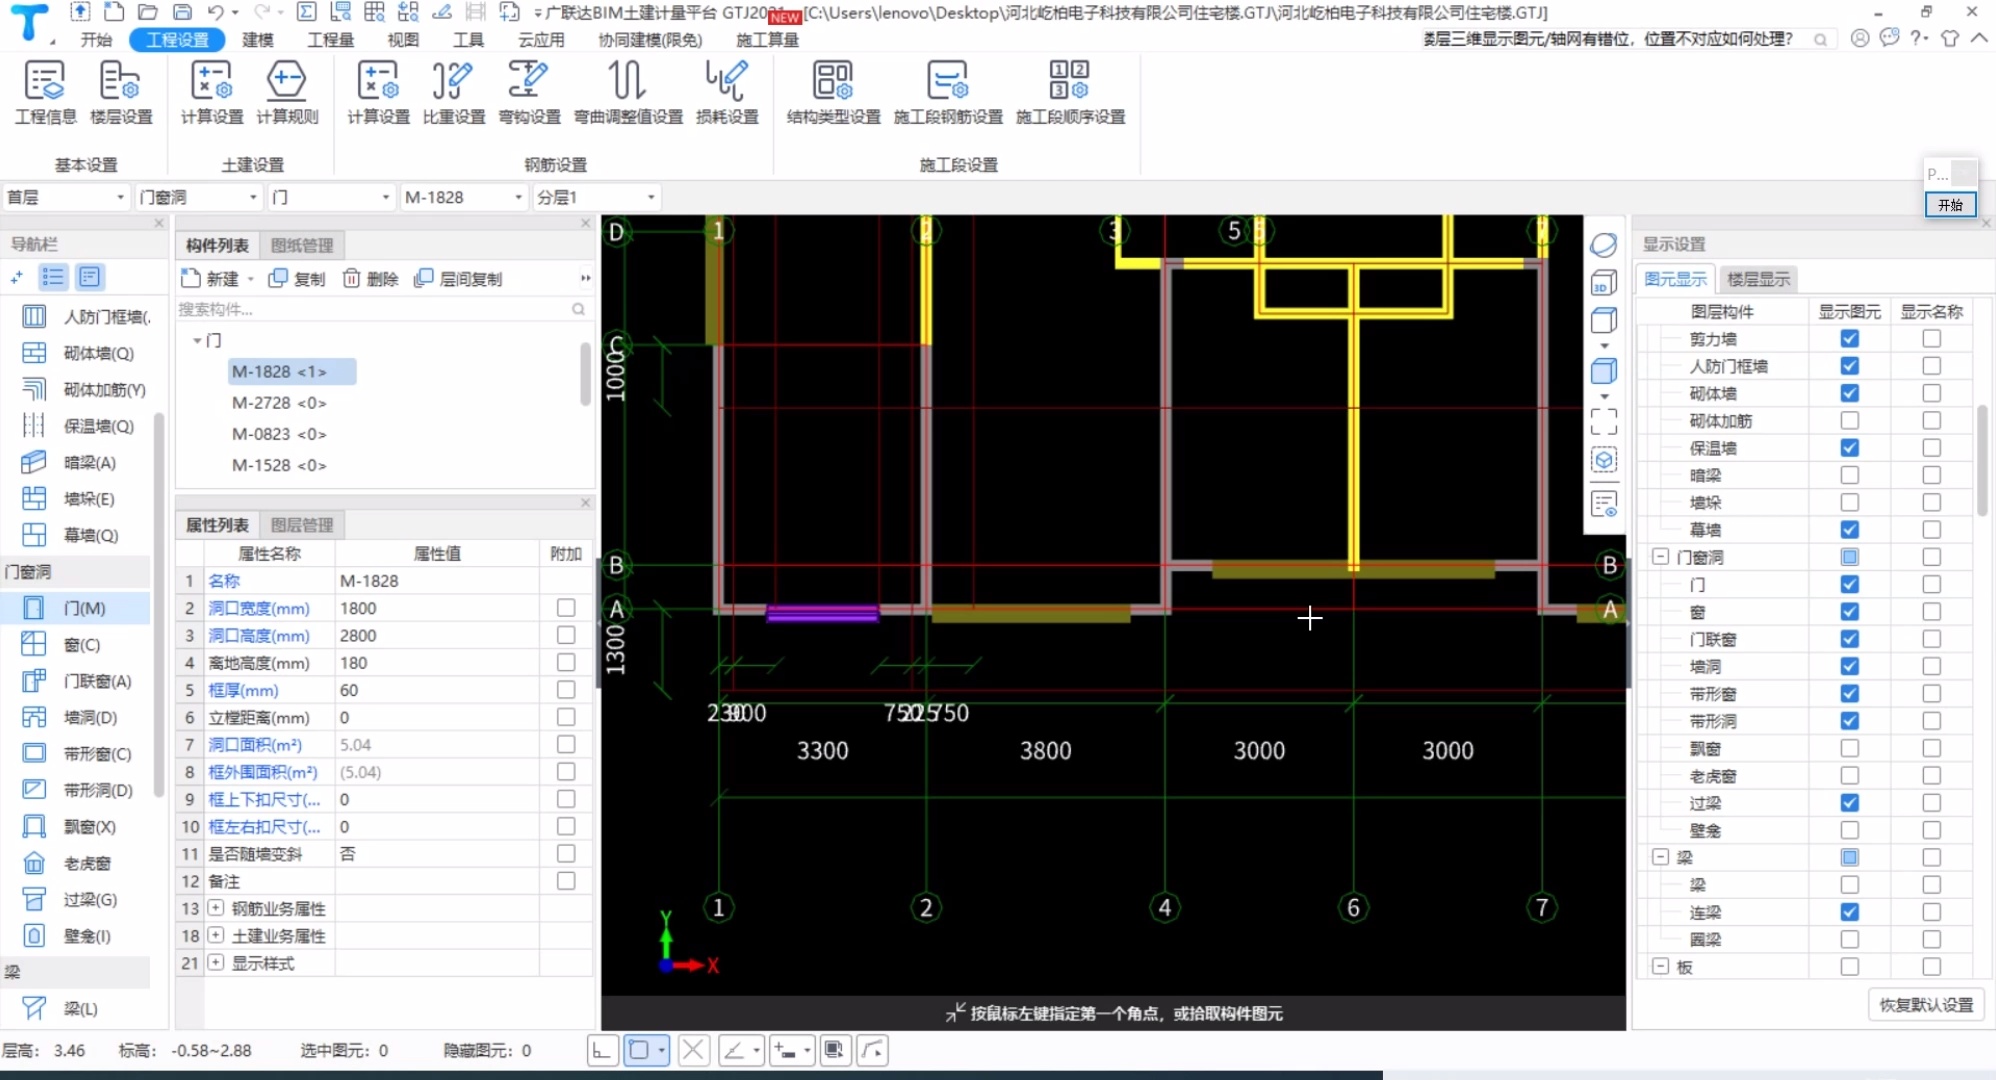1996x1080 pixels.
Task: Open 土建 计算规则 settings
Action: coord(287,93)
